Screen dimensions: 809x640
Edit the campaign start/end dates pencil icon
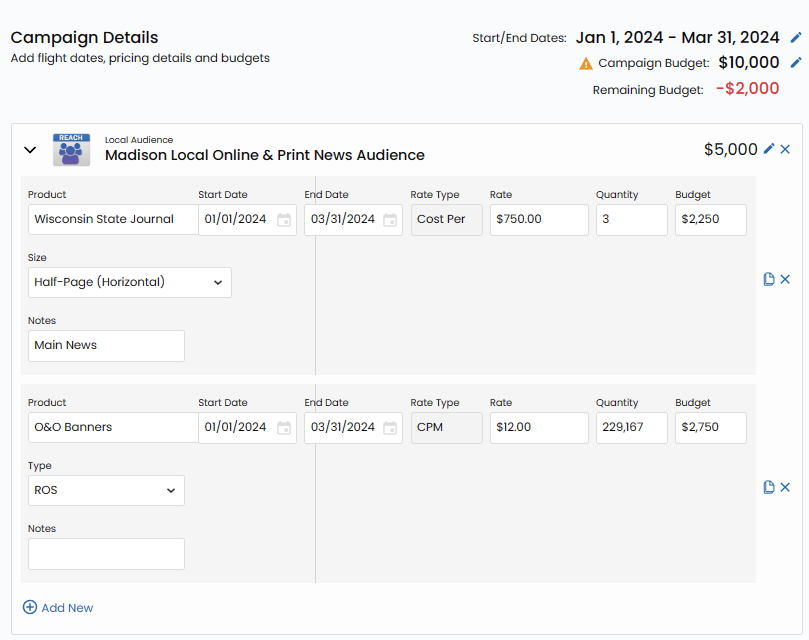click(x=796, y=38)
